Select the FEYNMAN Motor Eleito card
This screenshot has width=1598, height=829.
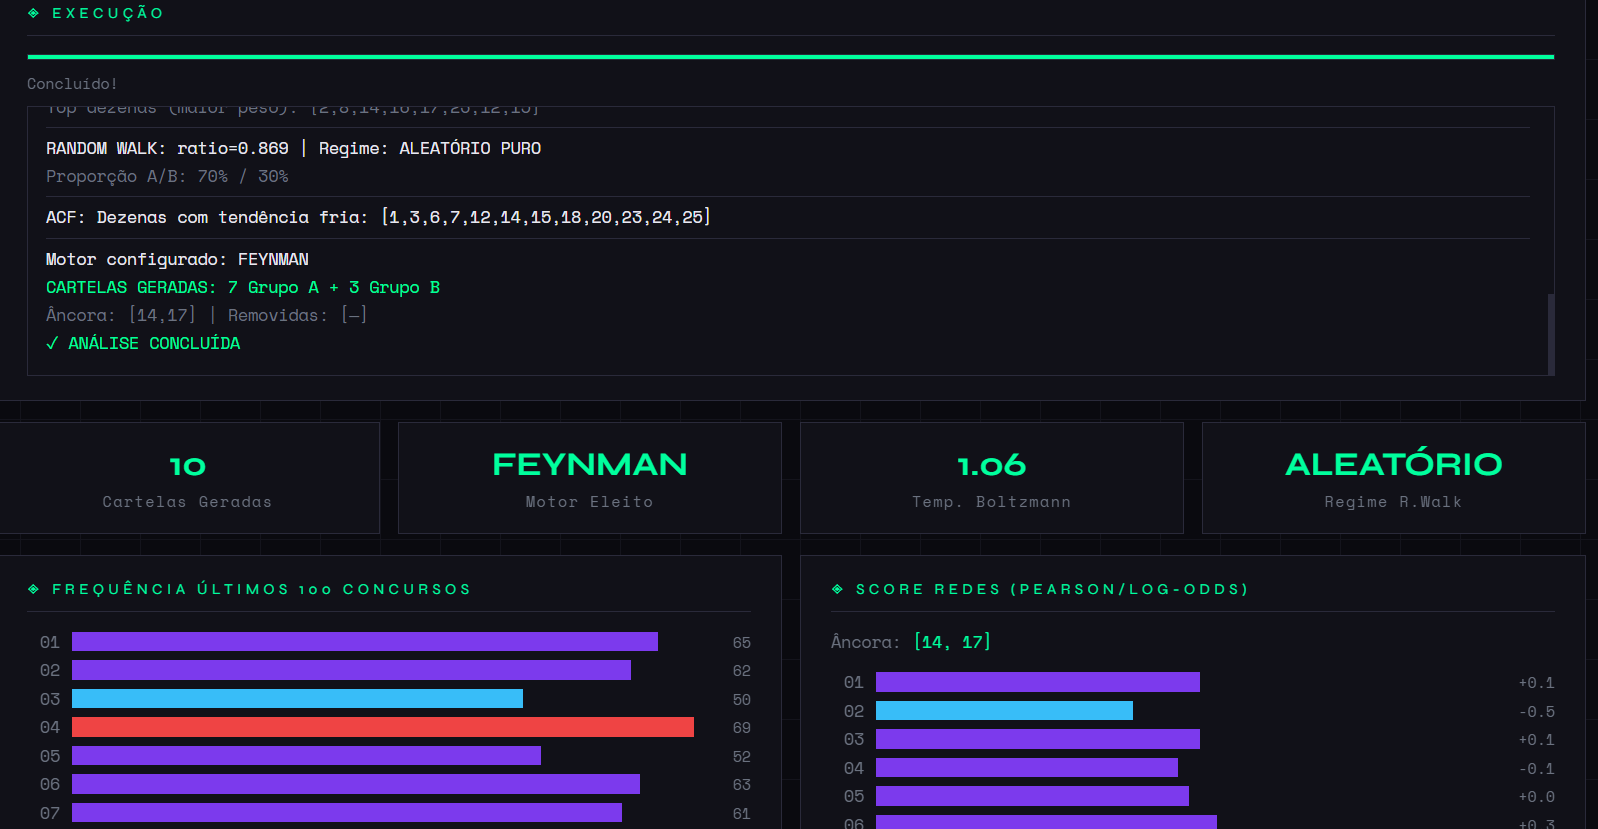pos(589,478)
